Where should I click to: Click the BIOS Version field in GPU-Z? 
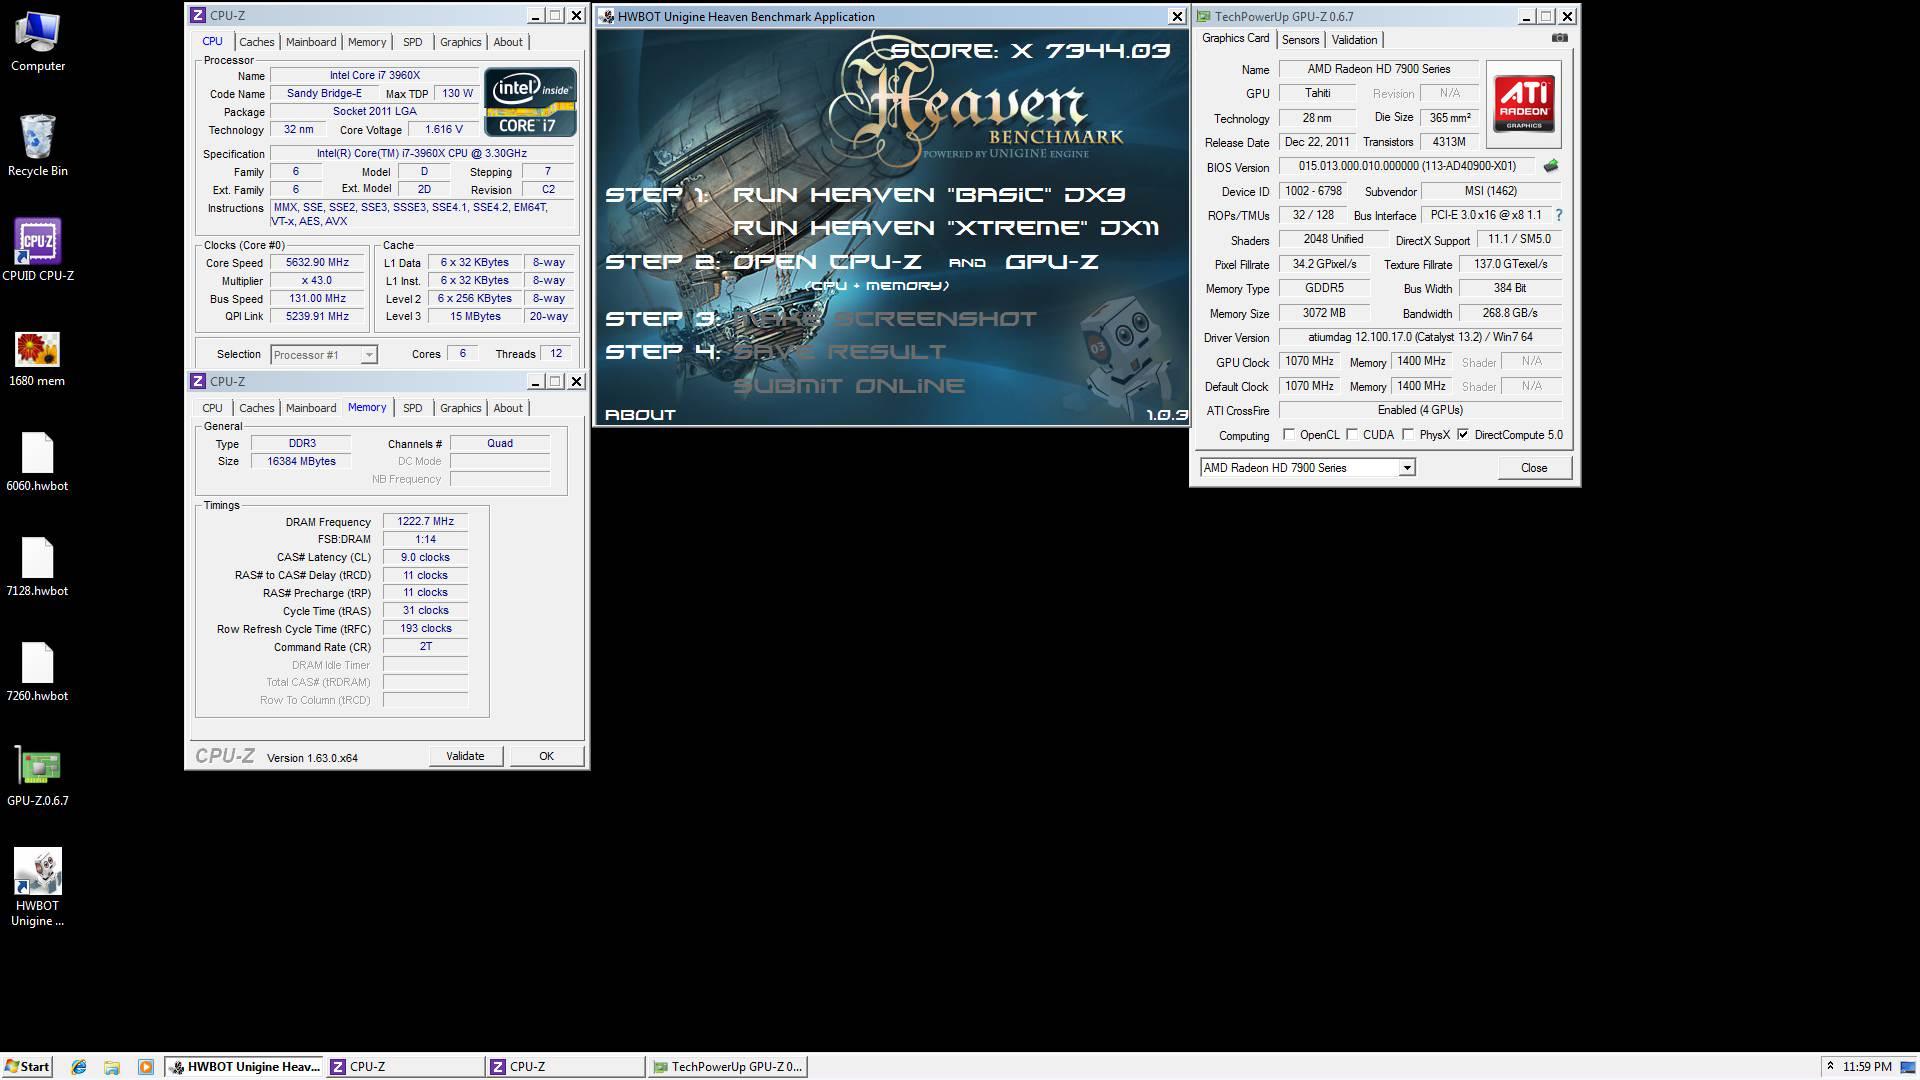(1407, 167)
